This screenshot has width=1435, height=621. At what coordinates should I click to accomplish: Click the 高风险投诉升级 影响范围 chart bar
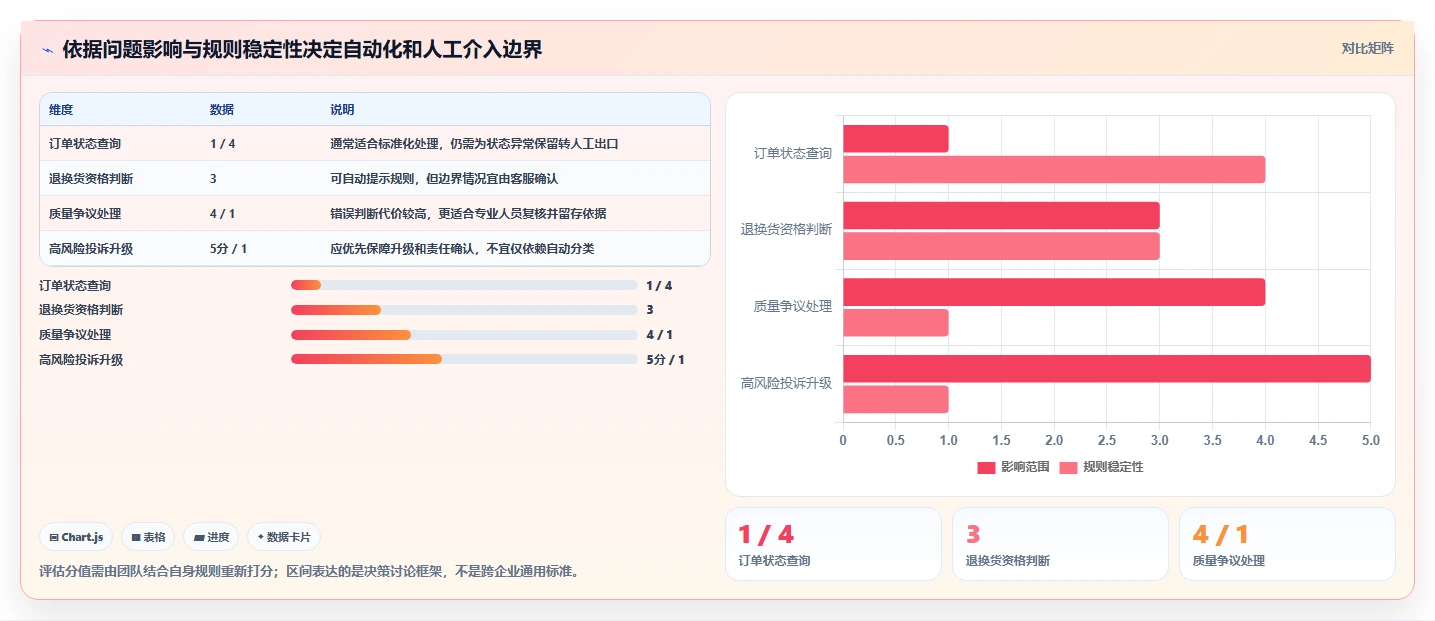(1107, 368)
